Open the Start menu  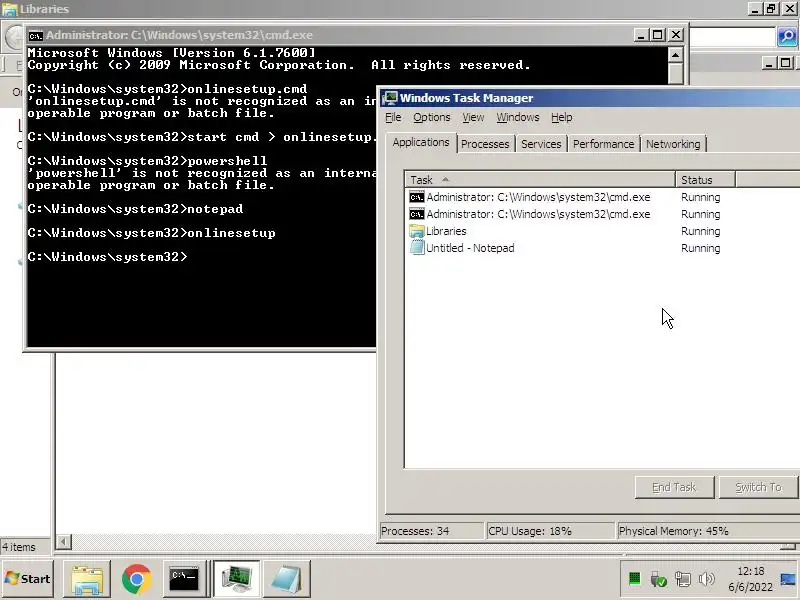28,578
